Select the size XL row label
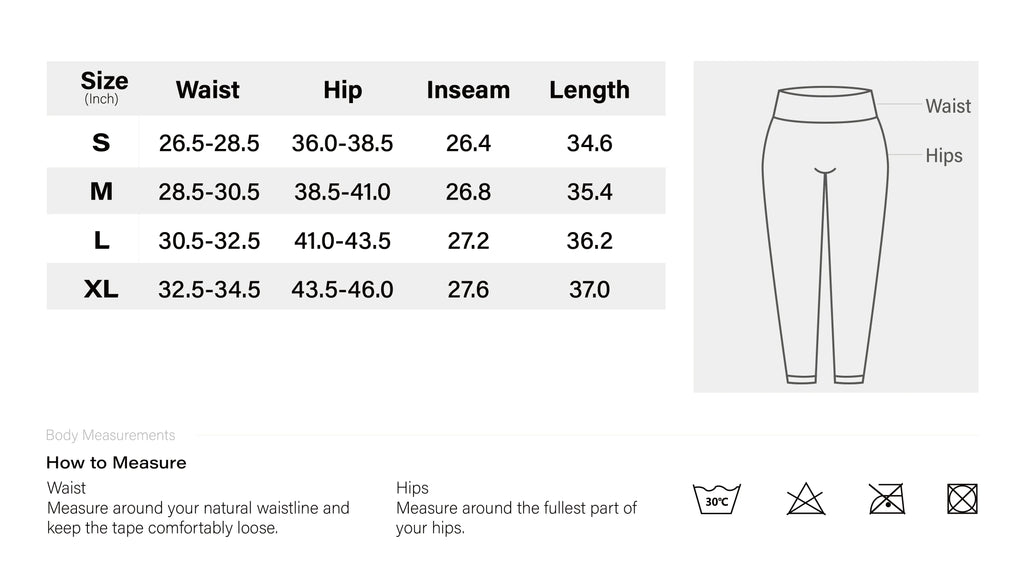Image resolution: width=1024 pixels, height=583 pixels. (101, 290)
